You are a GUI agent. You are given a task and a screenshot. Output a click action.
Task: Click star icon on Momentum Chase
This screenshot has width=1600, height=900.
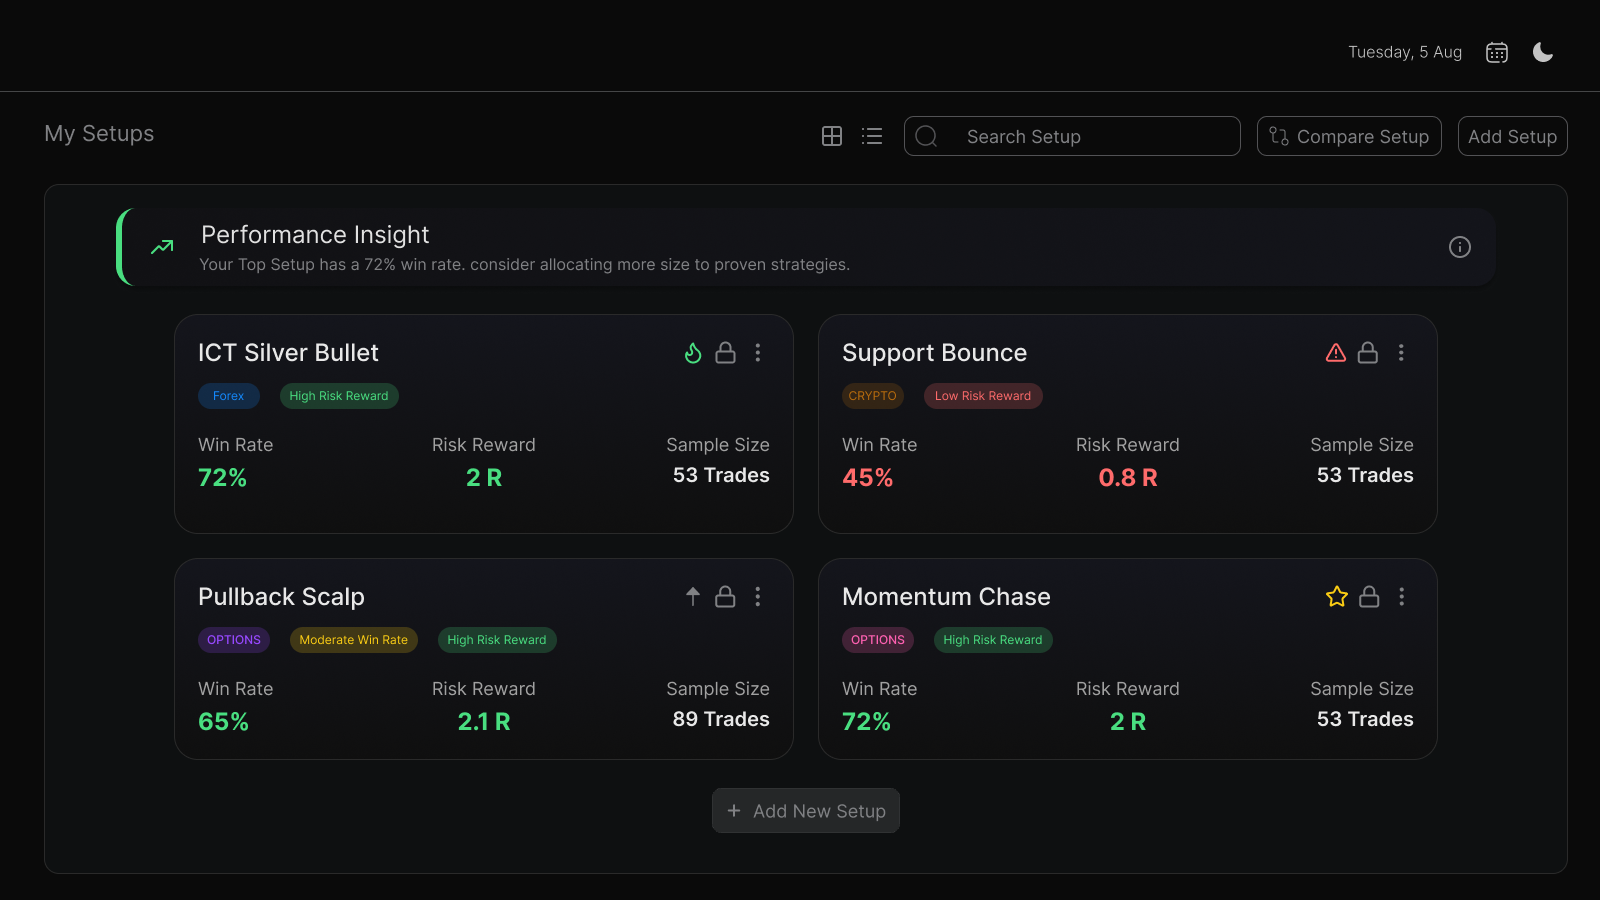[x=1336, y=597]
